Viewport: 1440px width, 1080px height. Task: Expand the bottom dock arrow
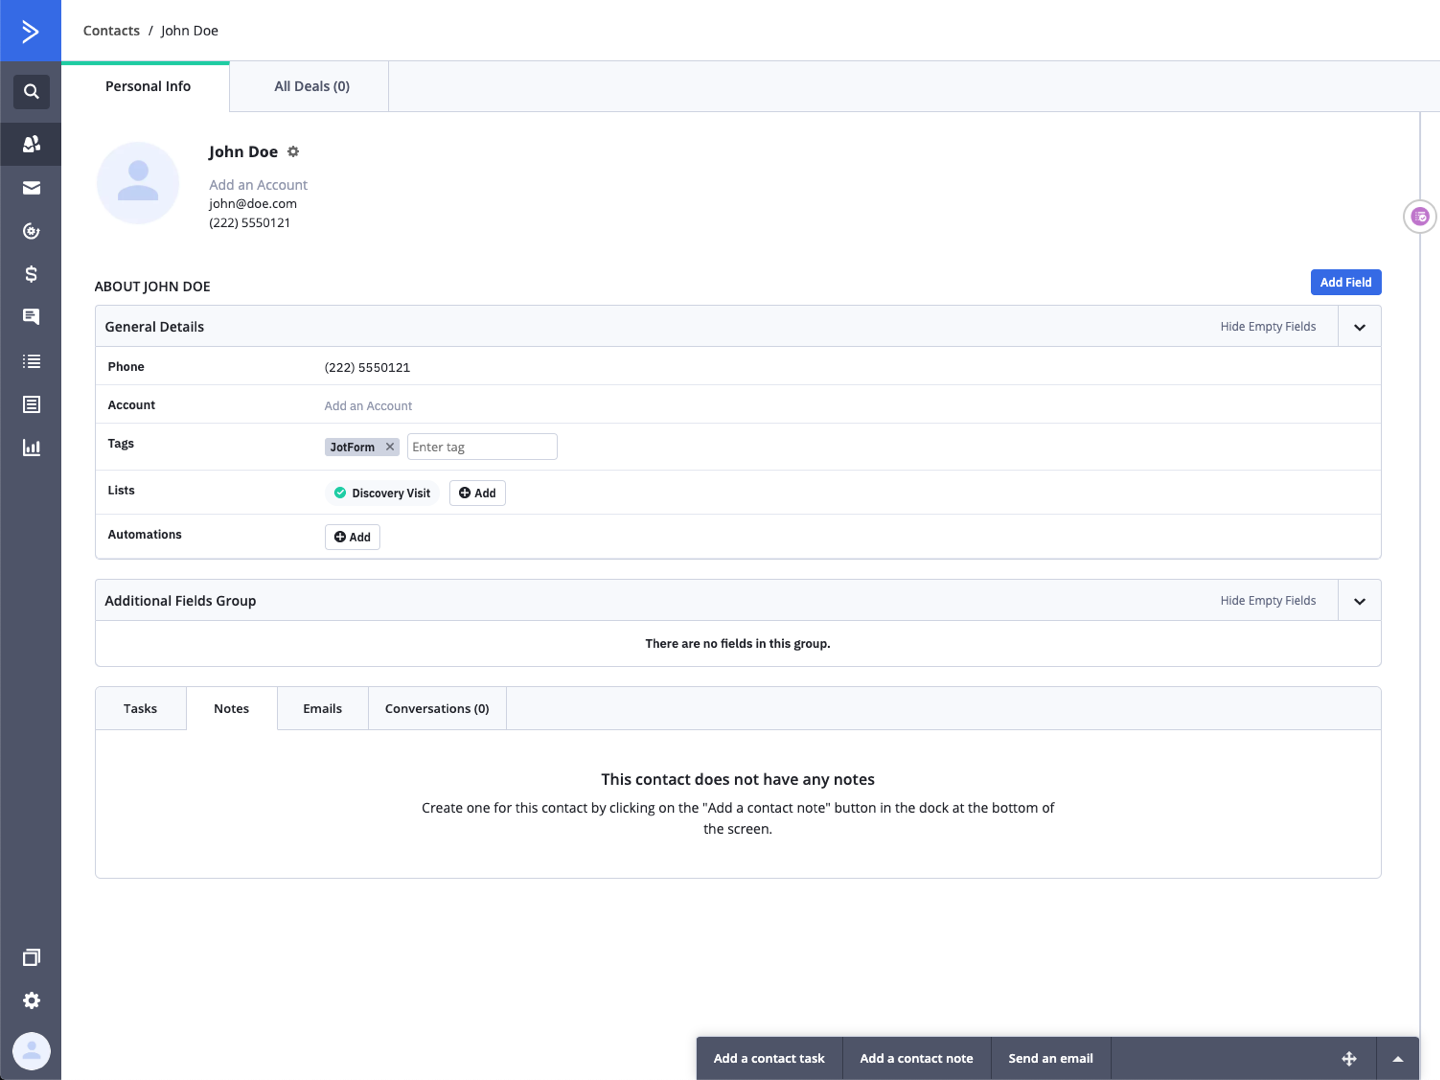tap(1398, 1058)
